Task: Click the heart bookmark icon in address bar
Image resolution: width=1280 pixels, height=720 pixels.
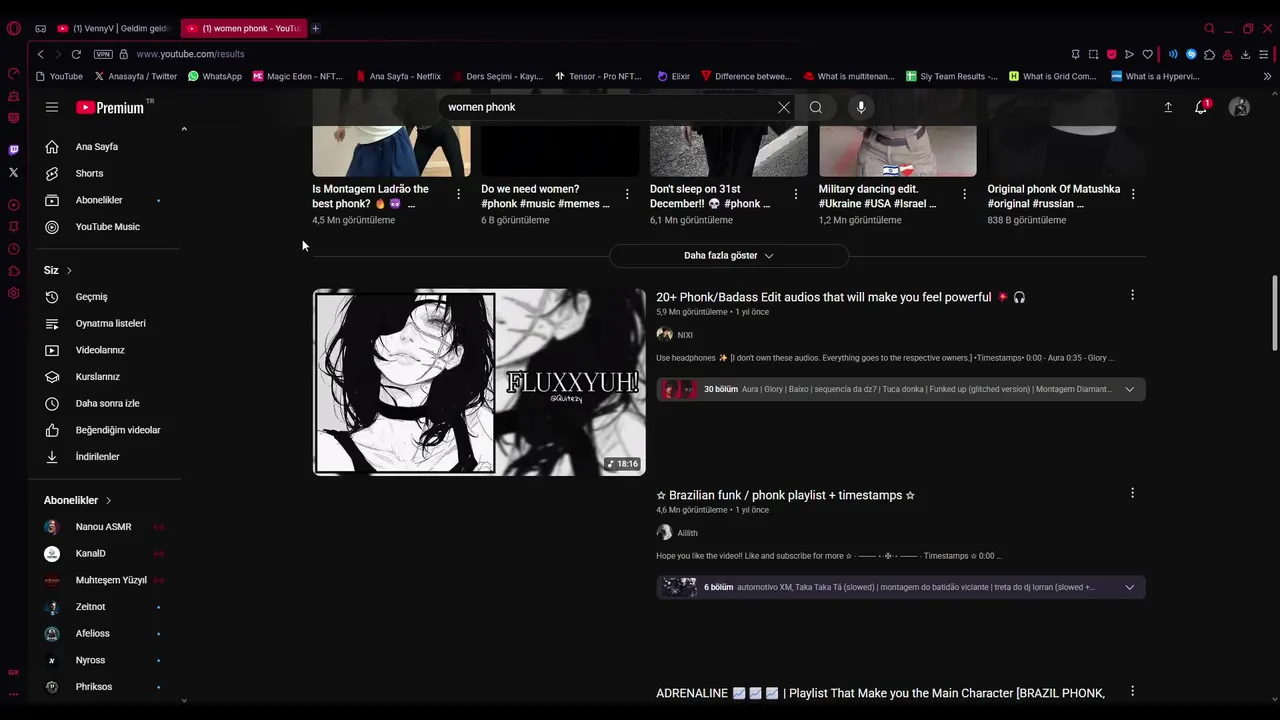Action: tap(1147, 54)
